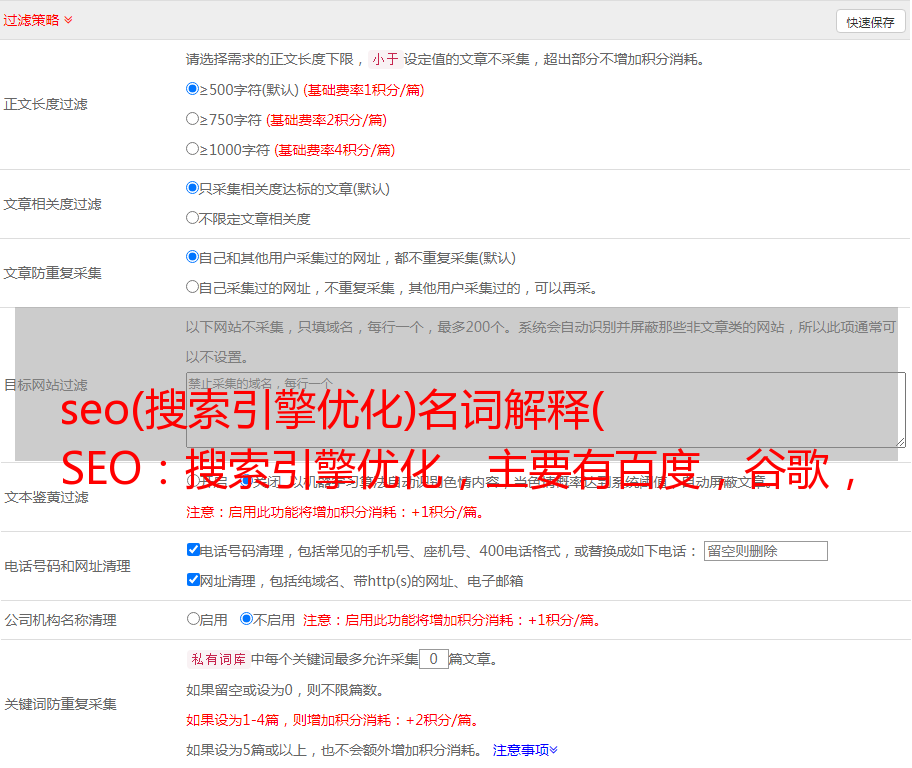Click the 正文长度过滤 row label
The height and width of the screenshot is (768, 912).
[x=45, y=104]
